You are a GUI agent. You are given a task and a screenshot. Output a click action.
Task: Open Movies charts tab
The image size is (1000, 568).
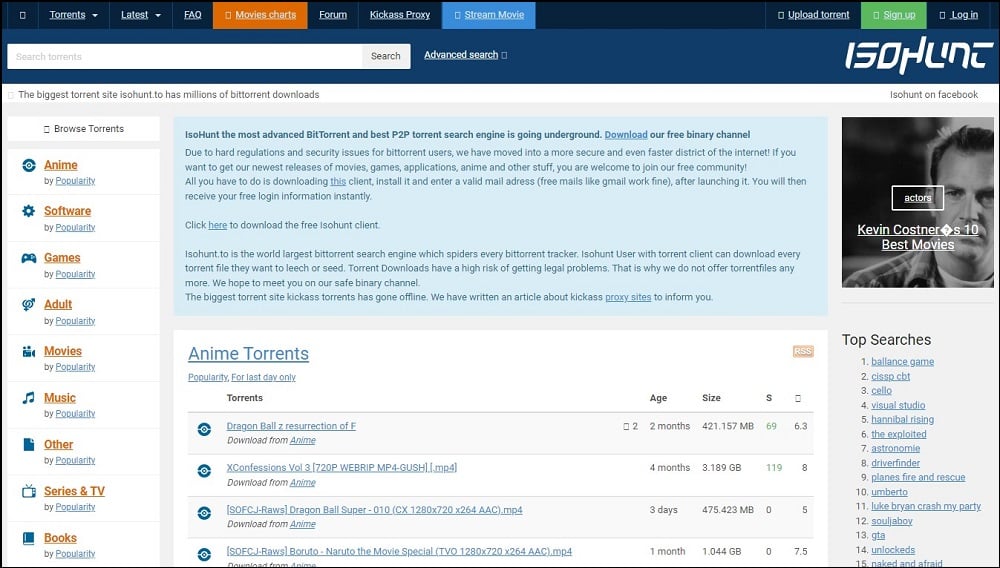pyautogui.click(x=260, y=15)
